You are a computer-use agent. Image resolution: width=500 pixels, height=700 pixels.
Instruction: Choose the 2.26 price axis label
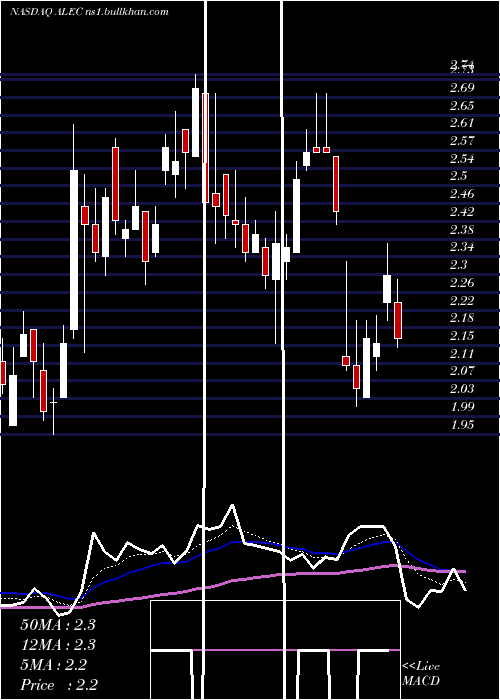(x=462, y=283)
